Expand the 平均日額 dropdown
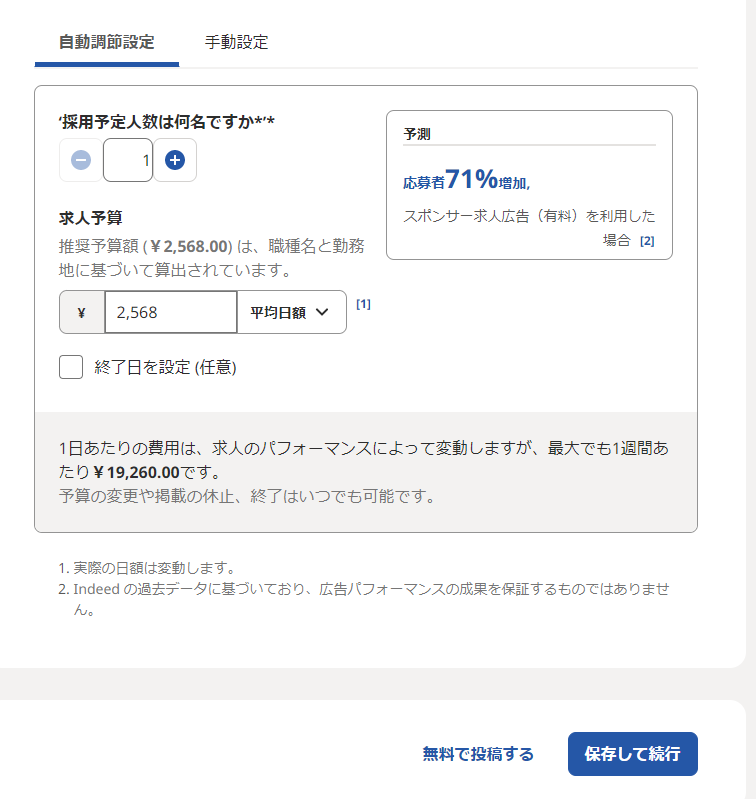 290,312
